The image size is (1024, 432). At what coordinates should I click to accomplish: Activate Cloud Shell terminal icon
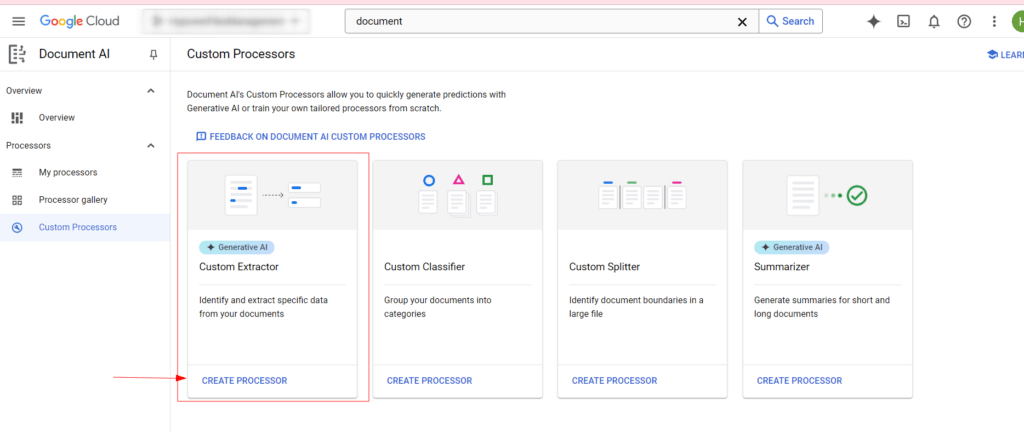(x=903, y=21)
